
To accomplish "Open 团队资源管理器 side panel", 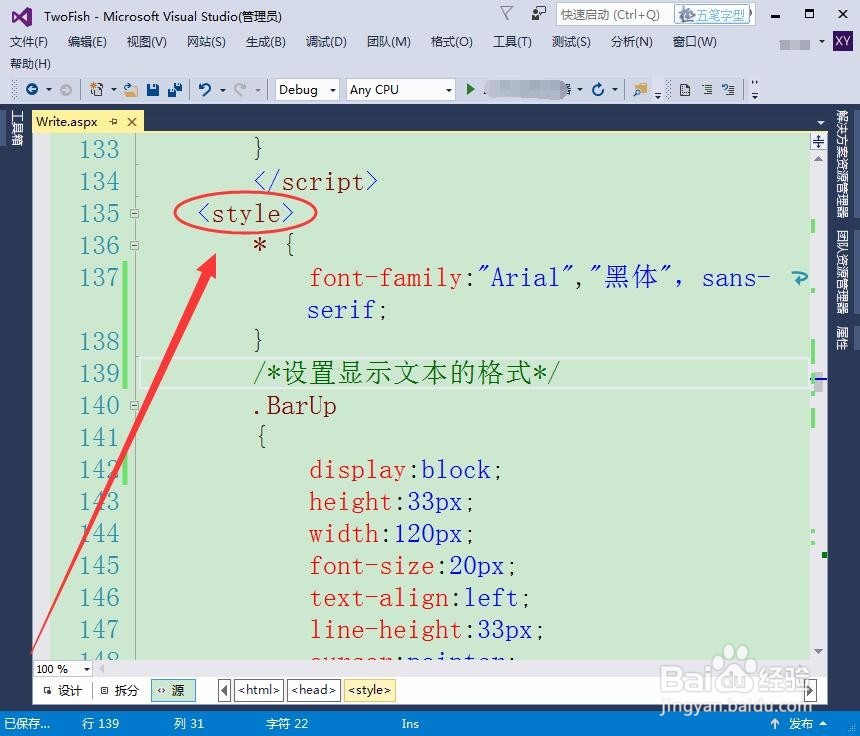I will tap(842, 271).
